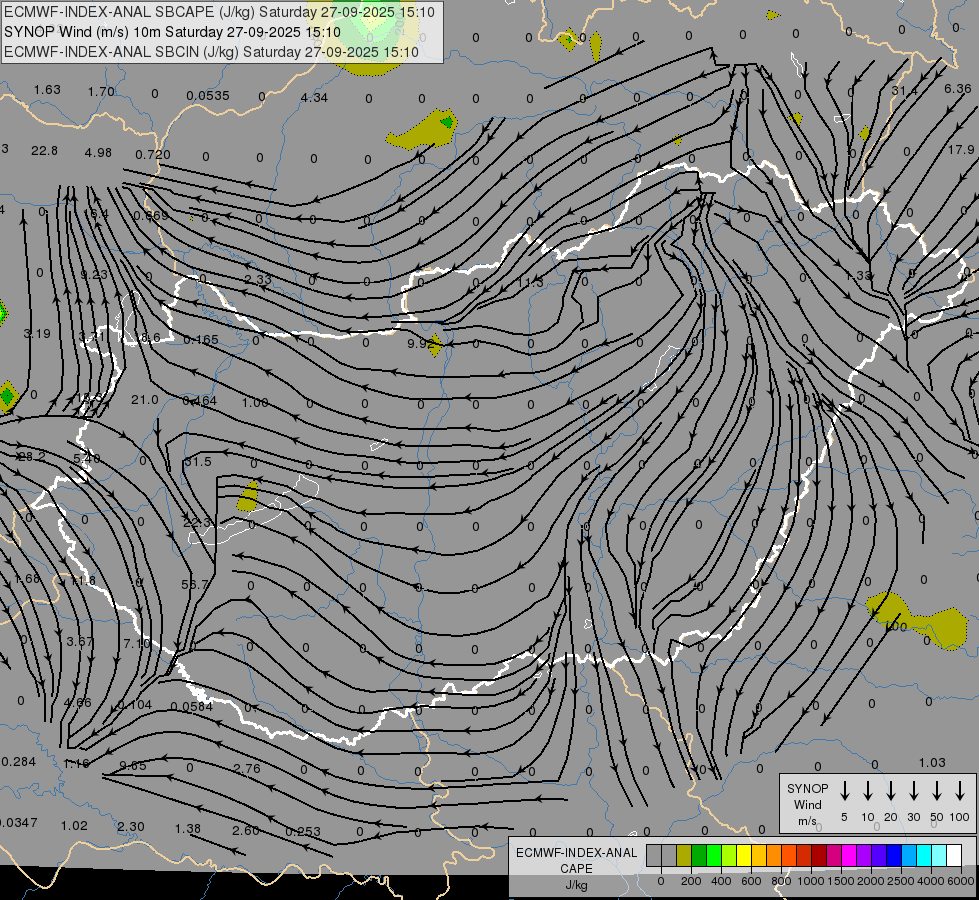979x900 pixels.
Task: Click the SYNOP wind arrow above 50
Action: coord(937,791)
